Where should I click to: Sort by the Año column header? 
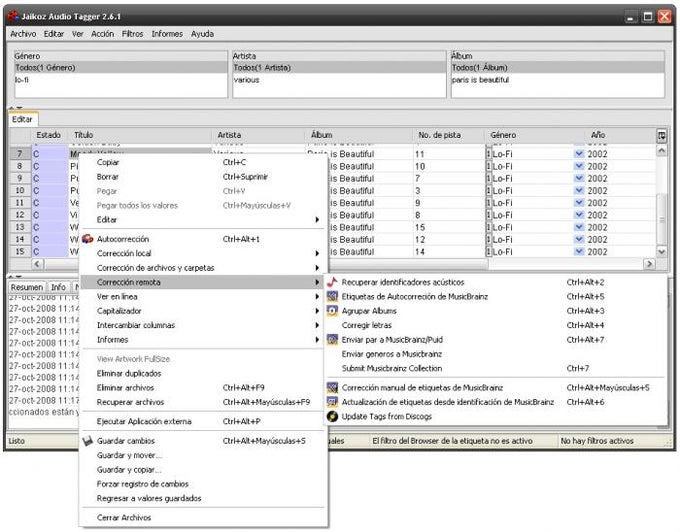(620, 135)
